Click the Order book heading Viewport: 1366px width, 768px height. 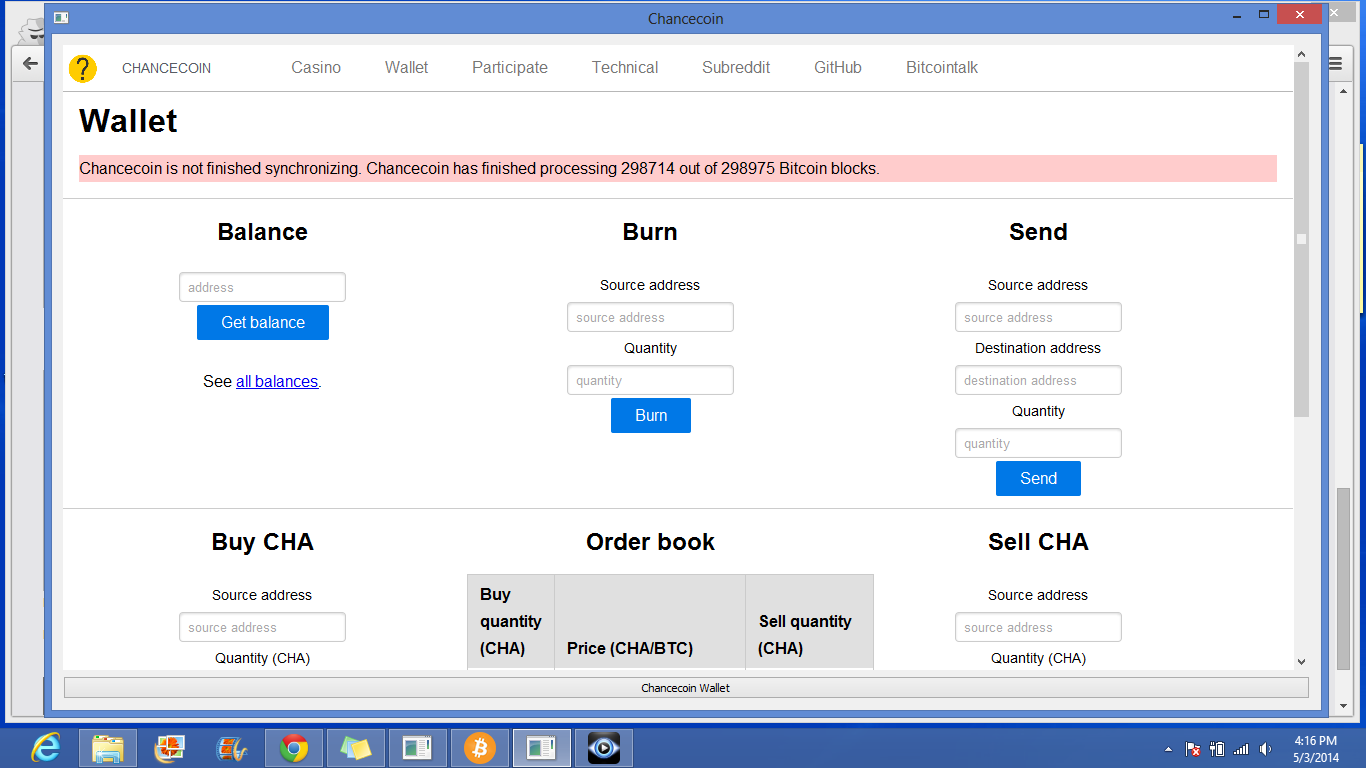650,542
